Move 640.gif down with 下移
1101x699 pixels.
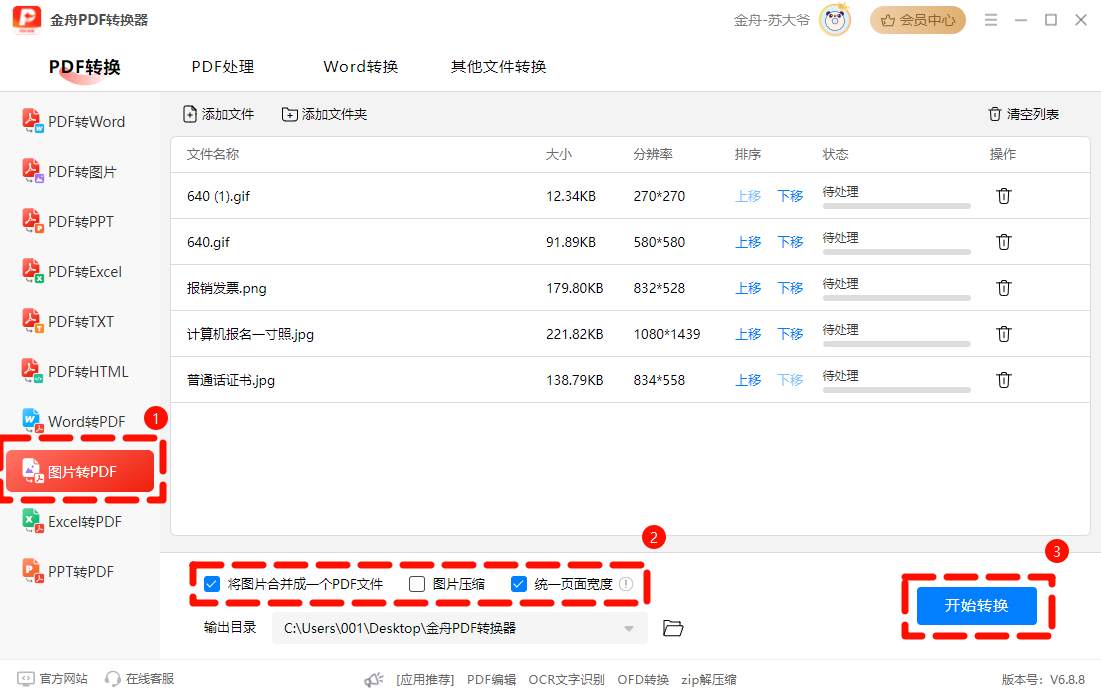[790, 242]
